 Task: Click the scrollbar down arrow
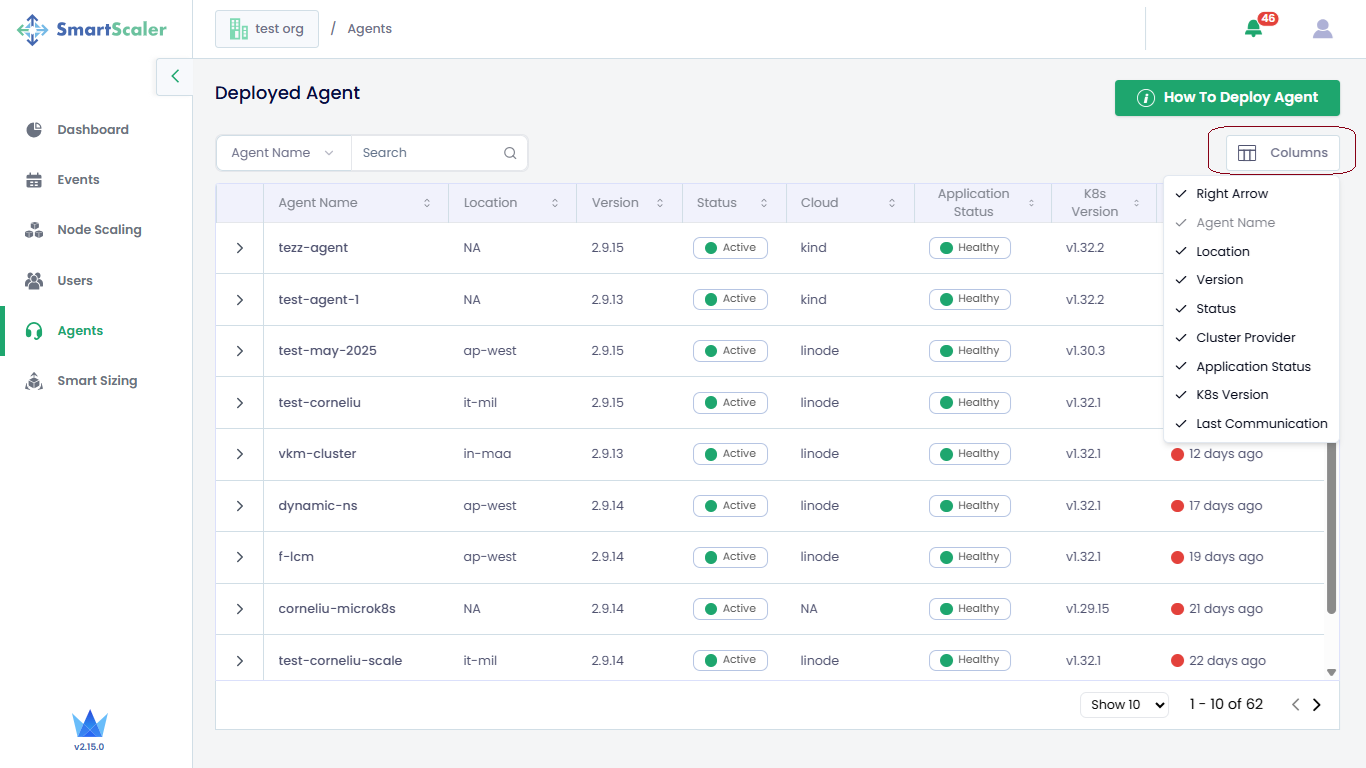[1331, 673]
